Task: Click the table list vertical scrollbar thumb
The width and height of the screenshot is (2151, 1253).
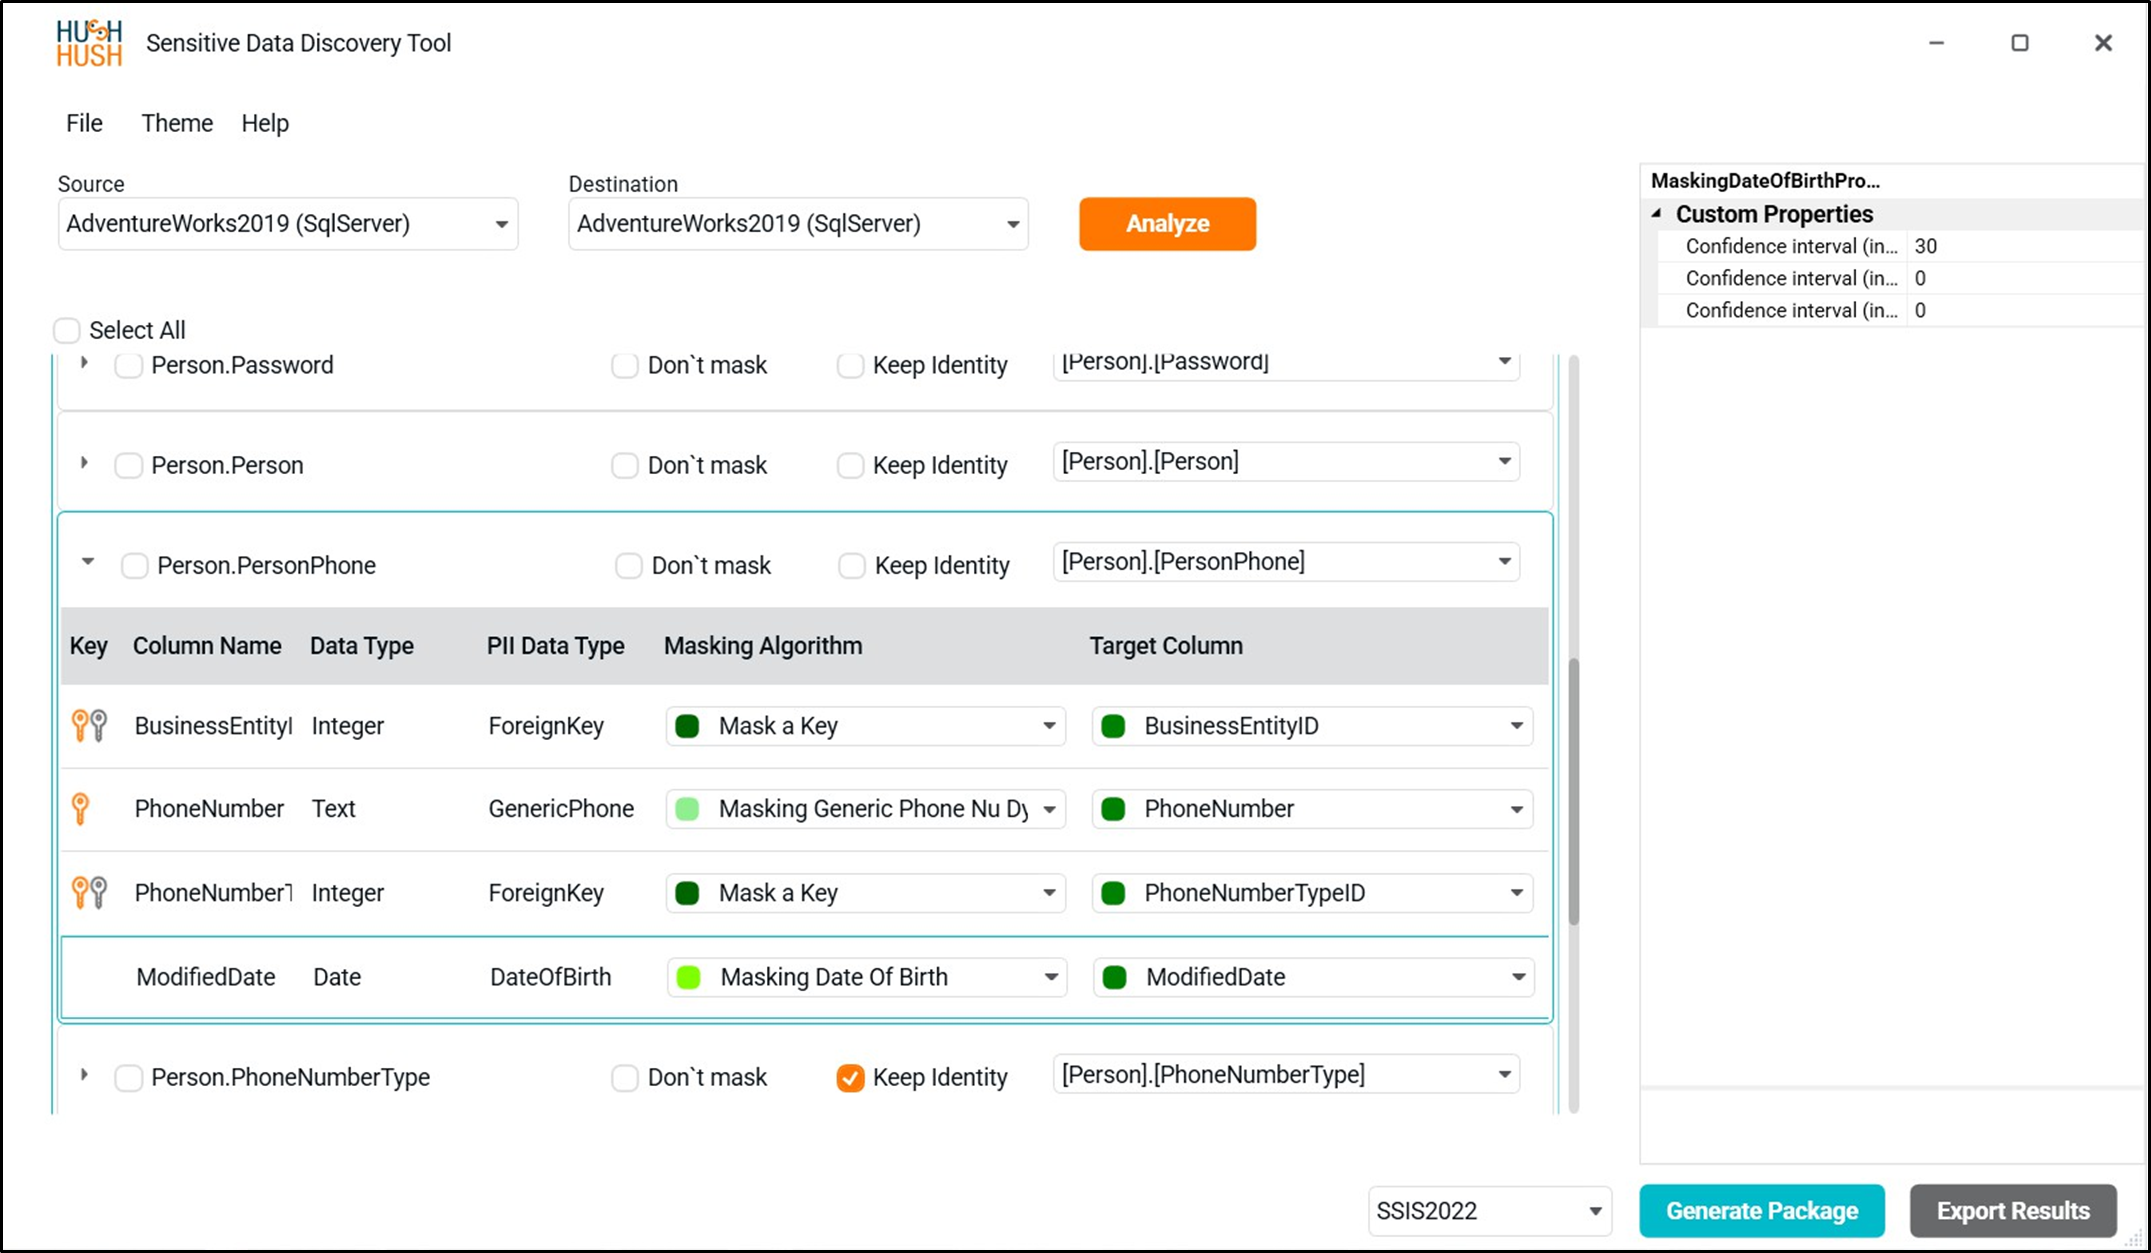Action: click(1573, 792)
